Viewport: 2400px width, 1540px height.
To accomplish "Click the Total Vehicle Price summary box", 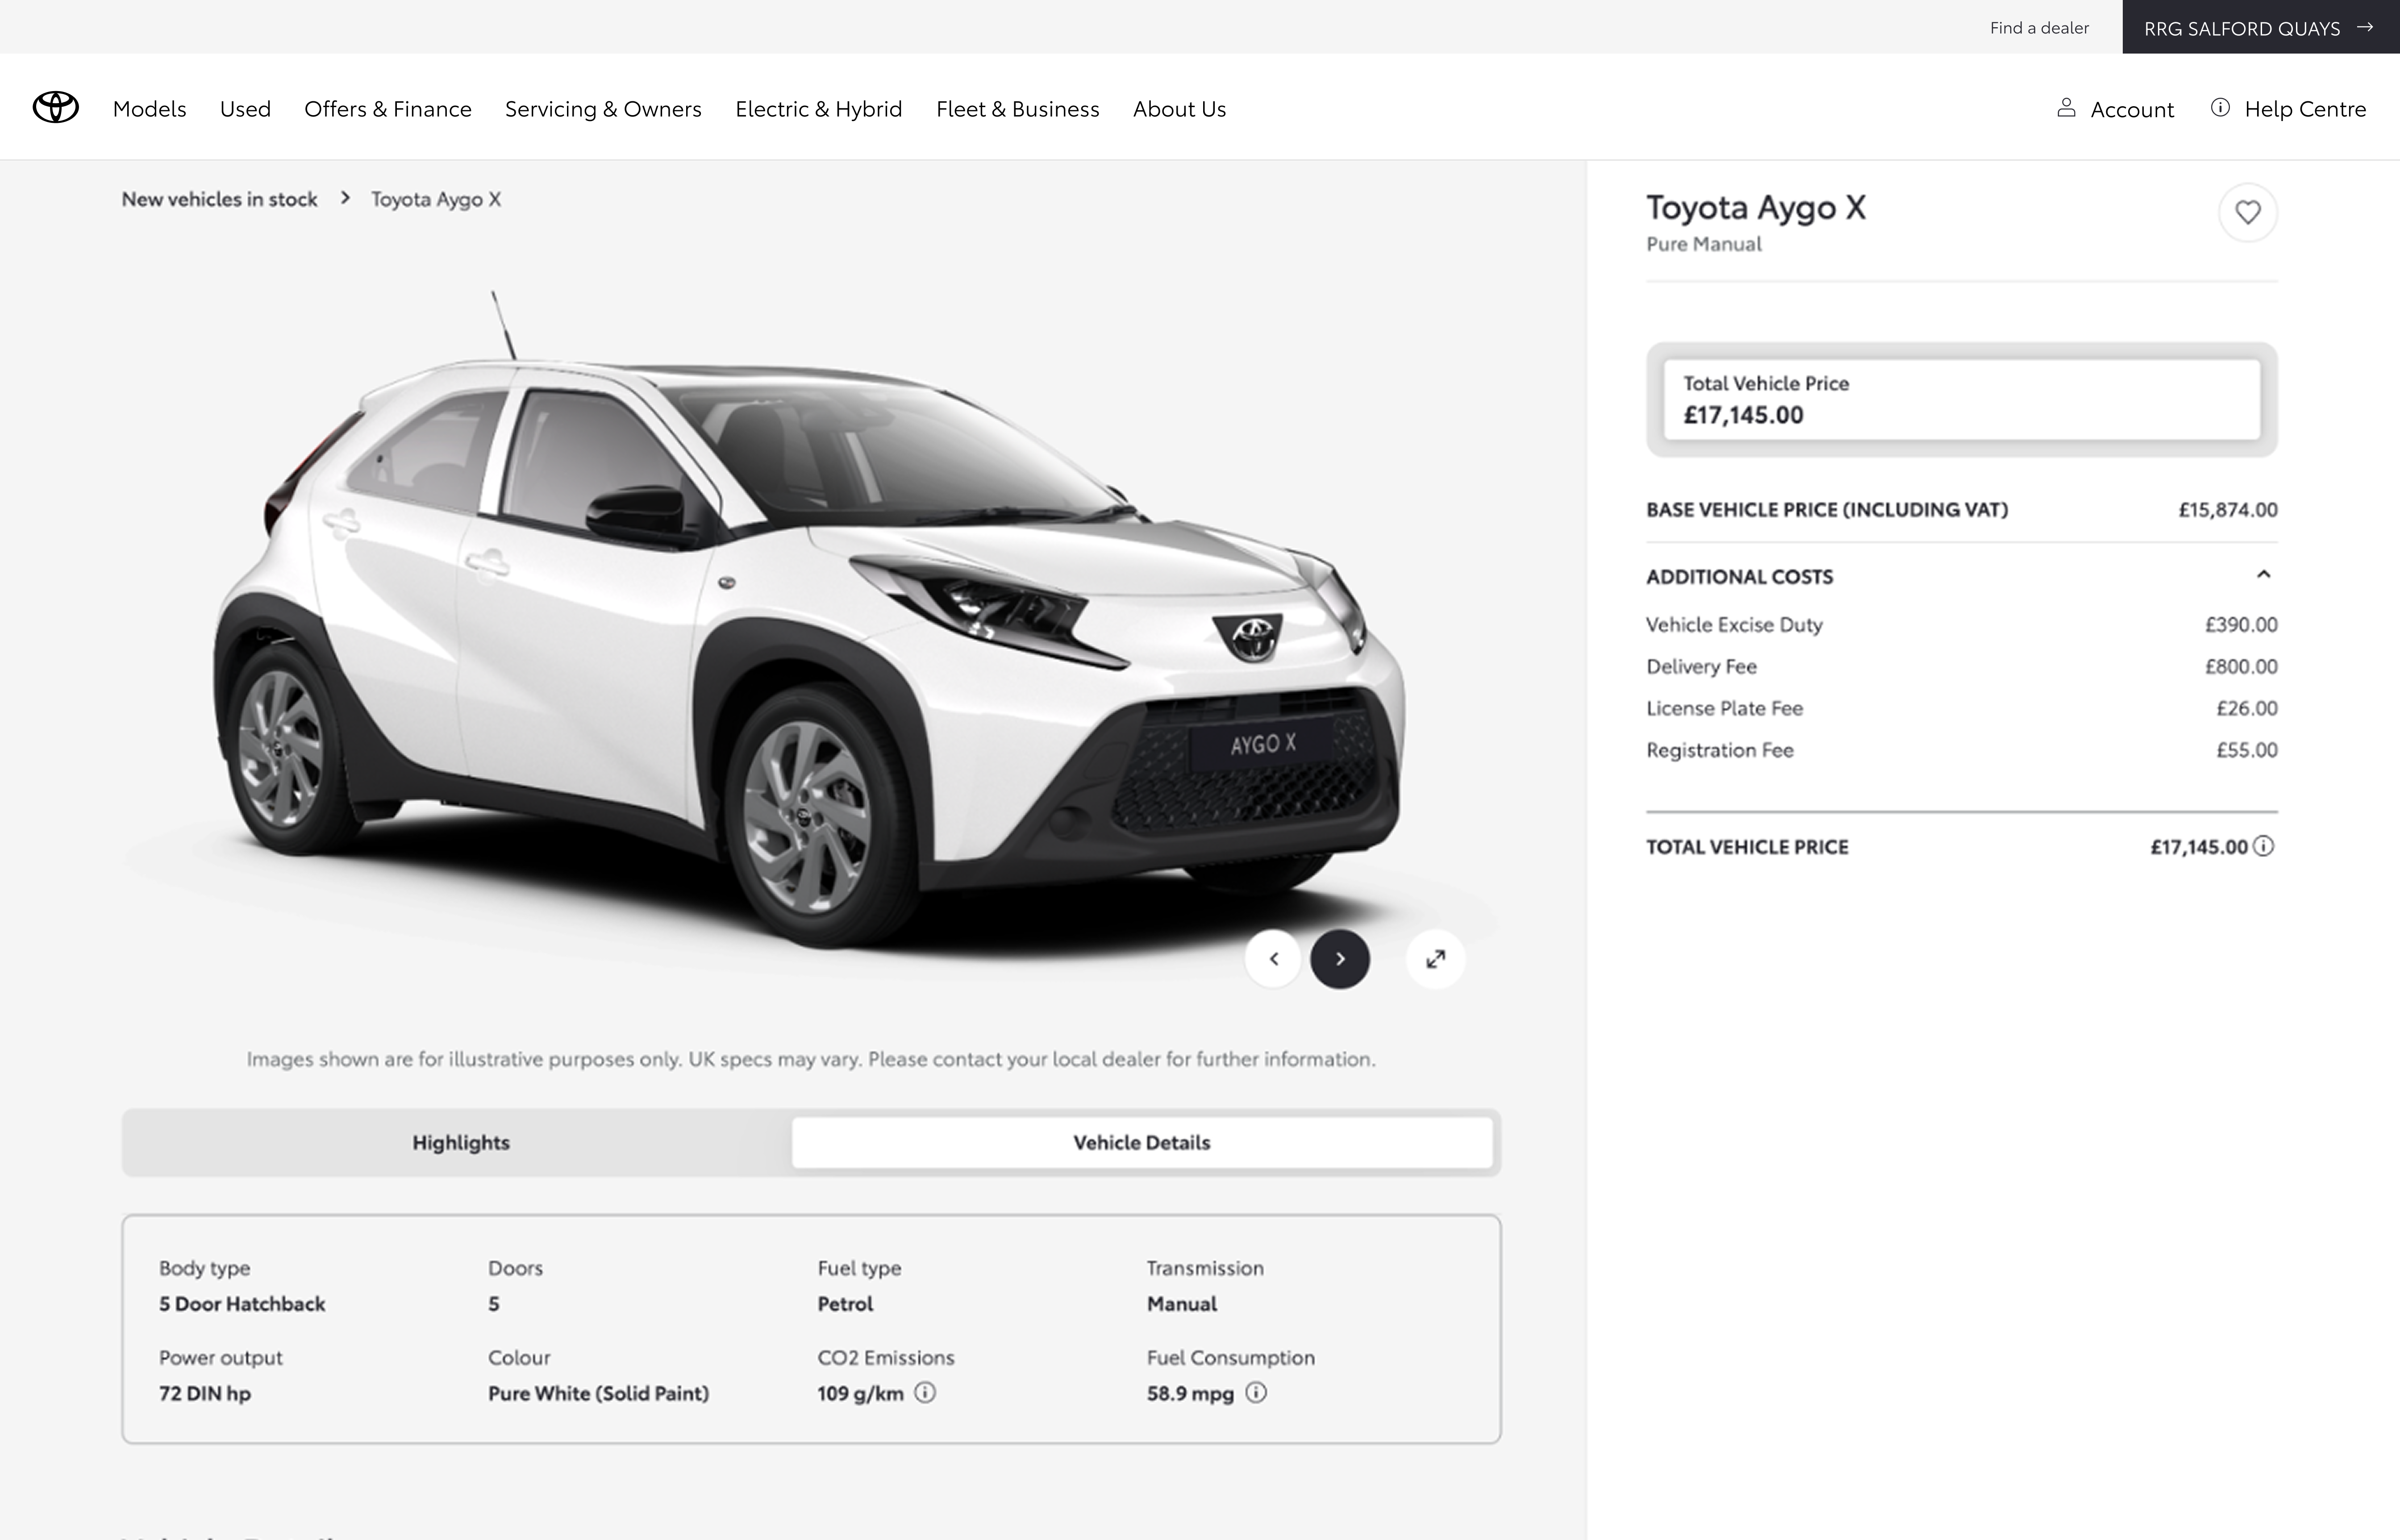I will coord(1961,399).
